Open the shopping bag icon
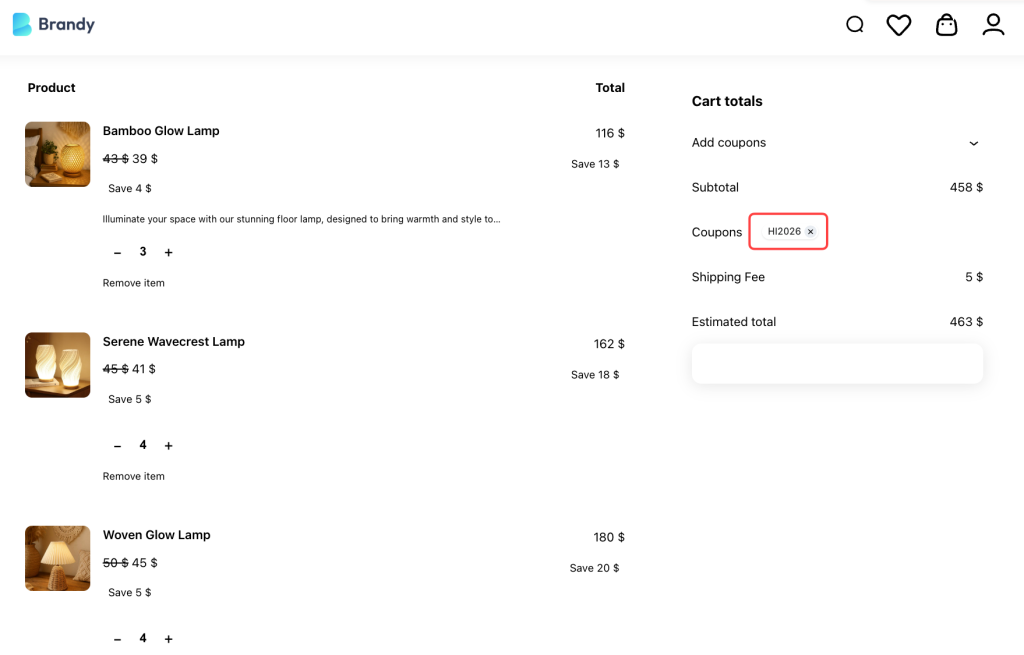This screenshot has width=1024, height=655. click(x=946, y=24)
